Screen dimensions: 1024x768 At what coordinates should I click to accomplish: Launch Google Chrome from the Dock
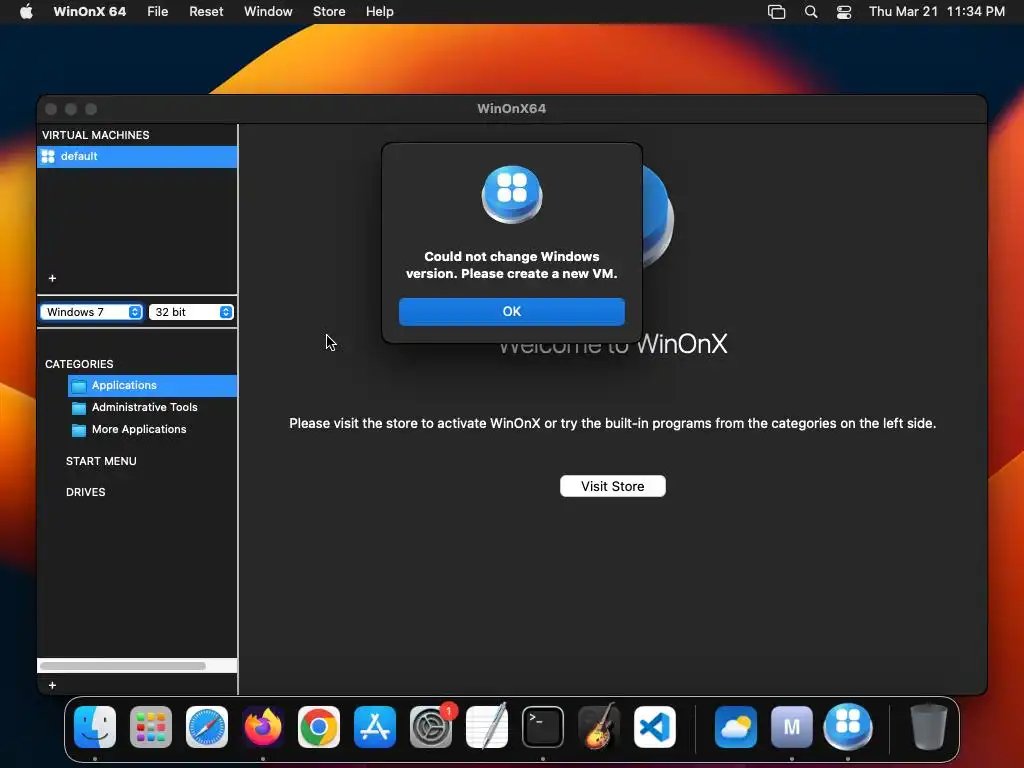[x=319, y=727]
